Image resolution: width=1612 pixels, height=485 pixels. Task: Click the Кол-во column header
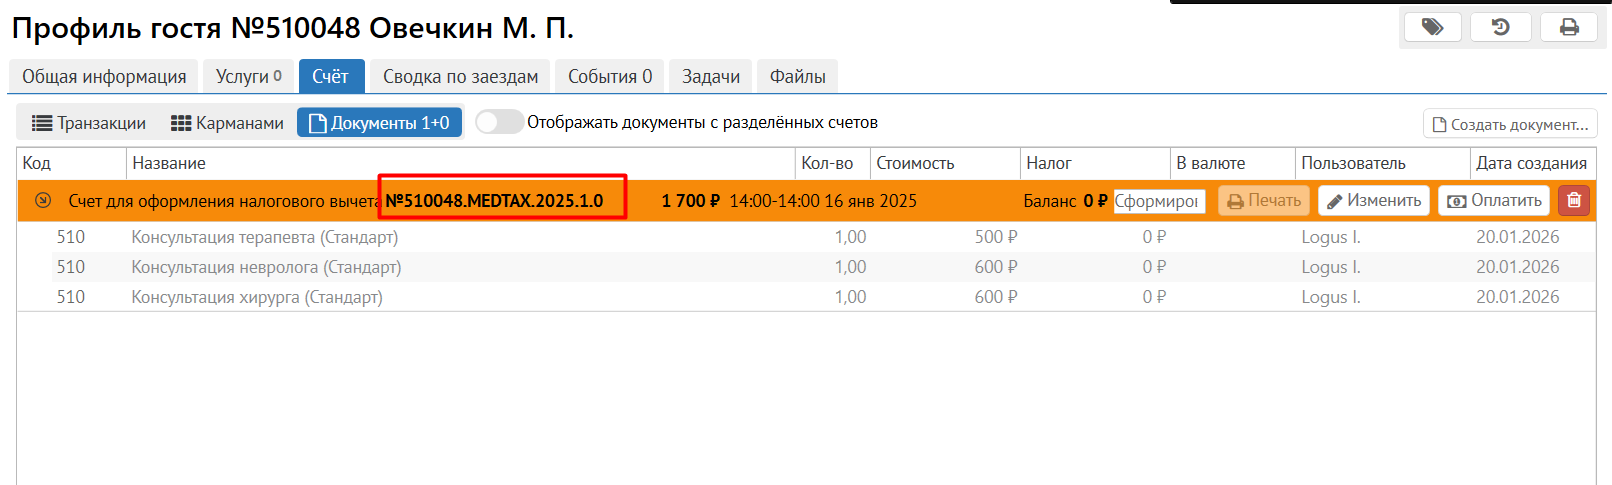(x=833, y=163)
